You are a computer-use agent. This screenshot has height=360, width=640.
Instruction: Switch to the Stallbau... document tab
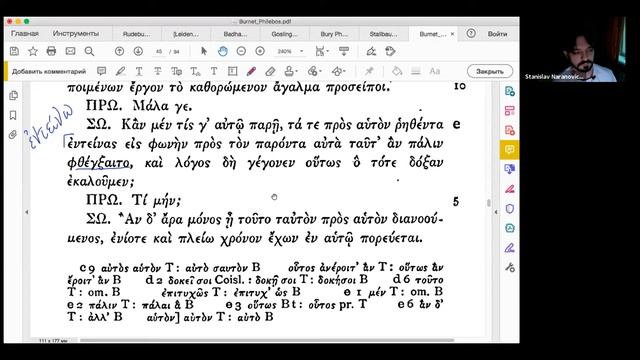[383, 34]
